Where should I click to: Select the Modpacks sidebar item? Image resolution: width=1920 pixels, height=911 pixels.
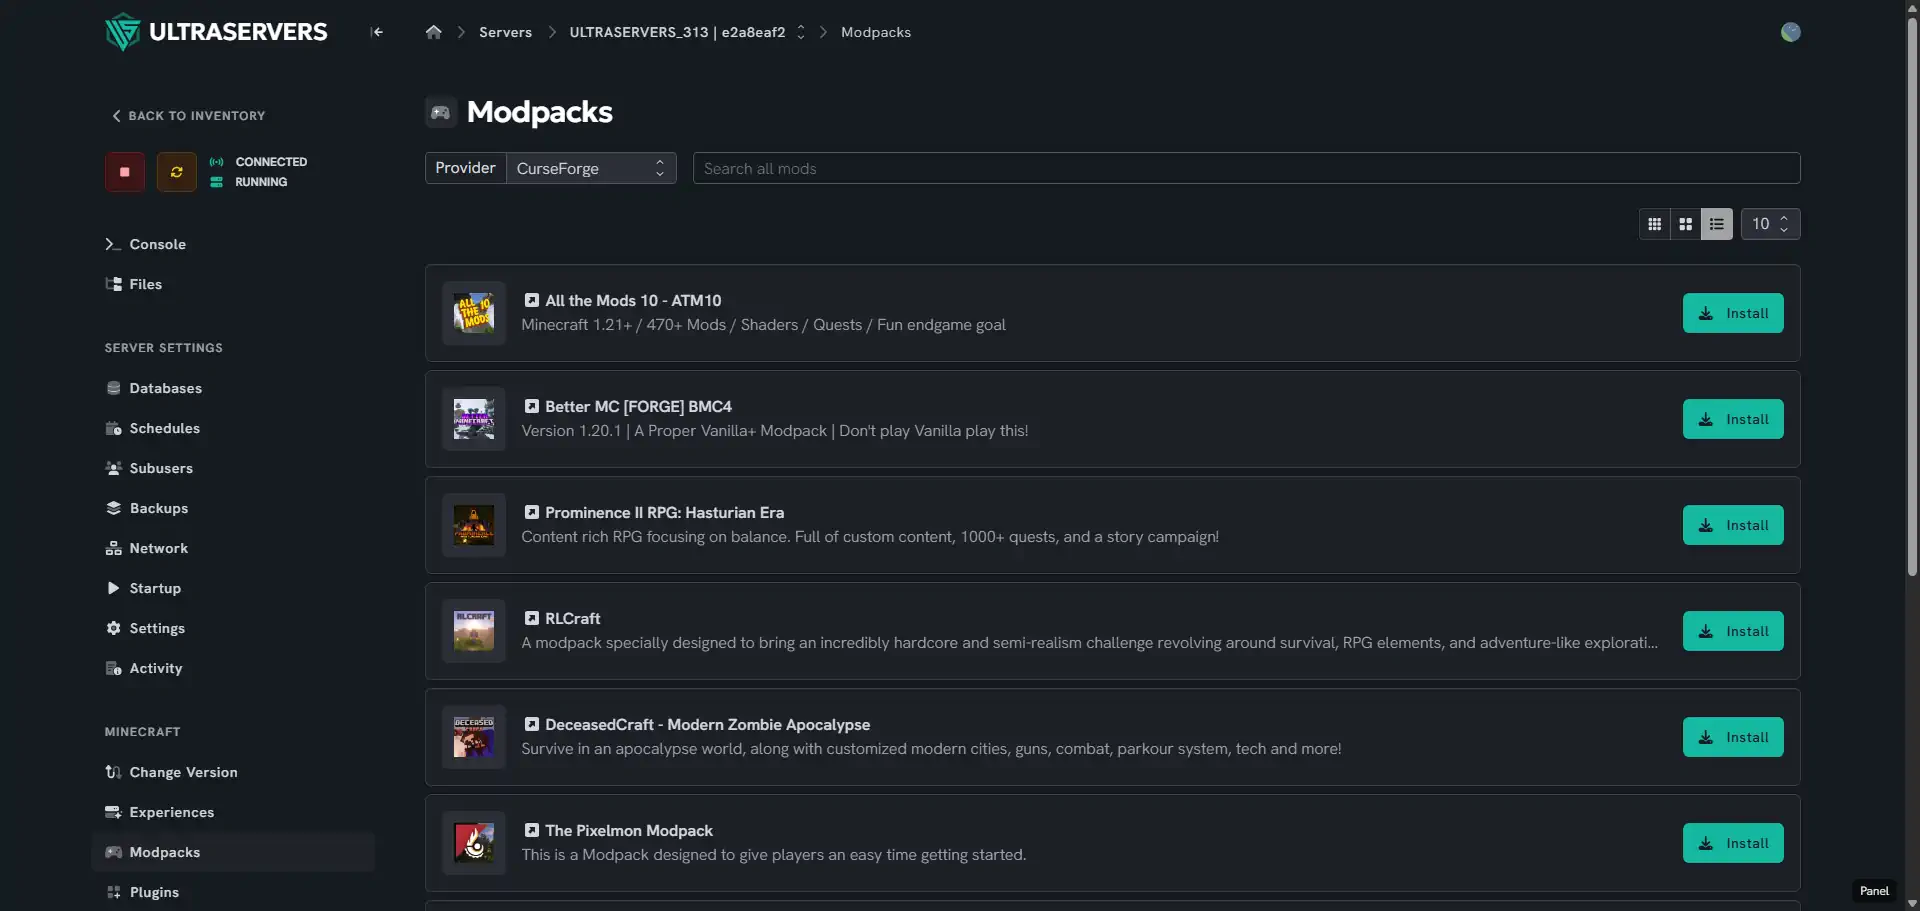233,852
